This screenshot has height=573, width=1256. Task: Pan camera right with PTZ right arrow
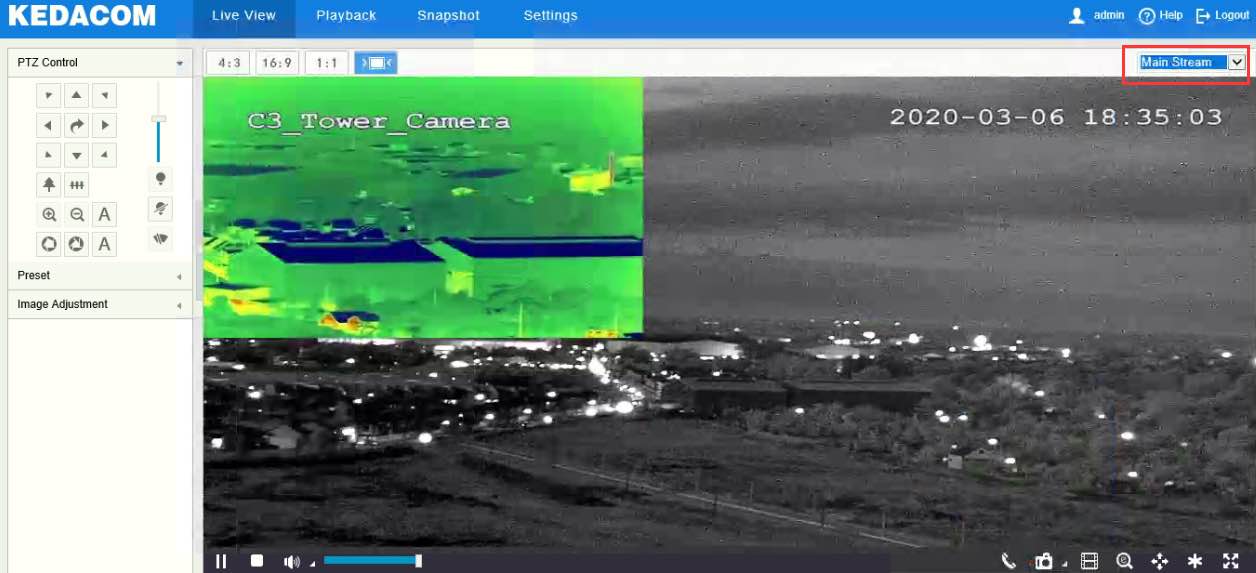(104, 126)
